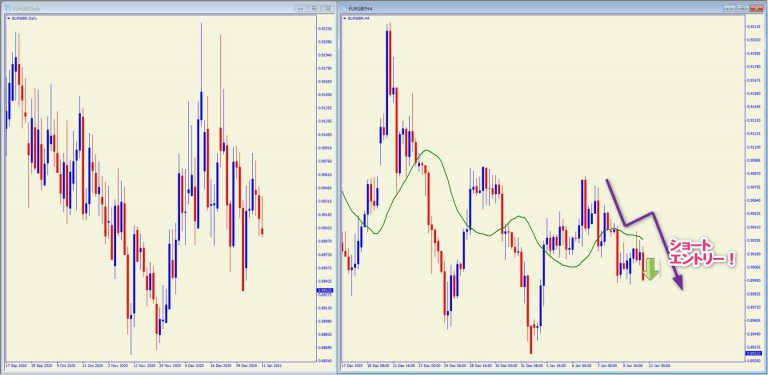Click the 24 Nov 2020 date label
768x375 pixels.
[171, 365]
